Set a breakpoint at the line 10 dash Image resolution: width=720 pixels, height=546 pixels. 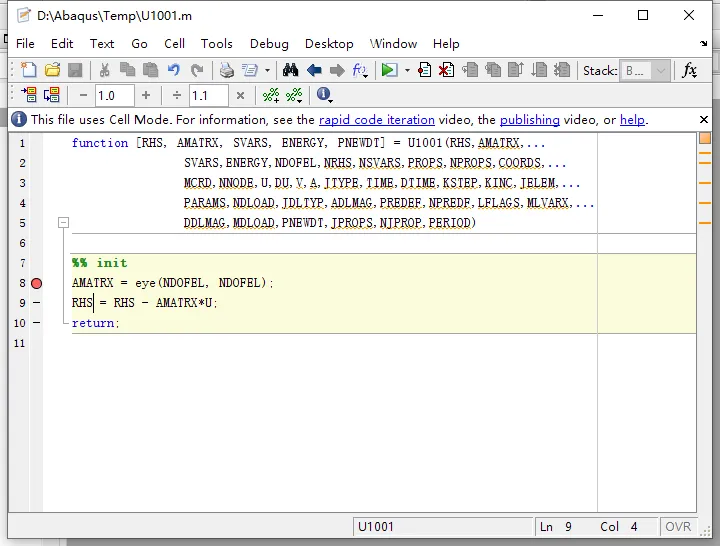[x=37, y=323]
